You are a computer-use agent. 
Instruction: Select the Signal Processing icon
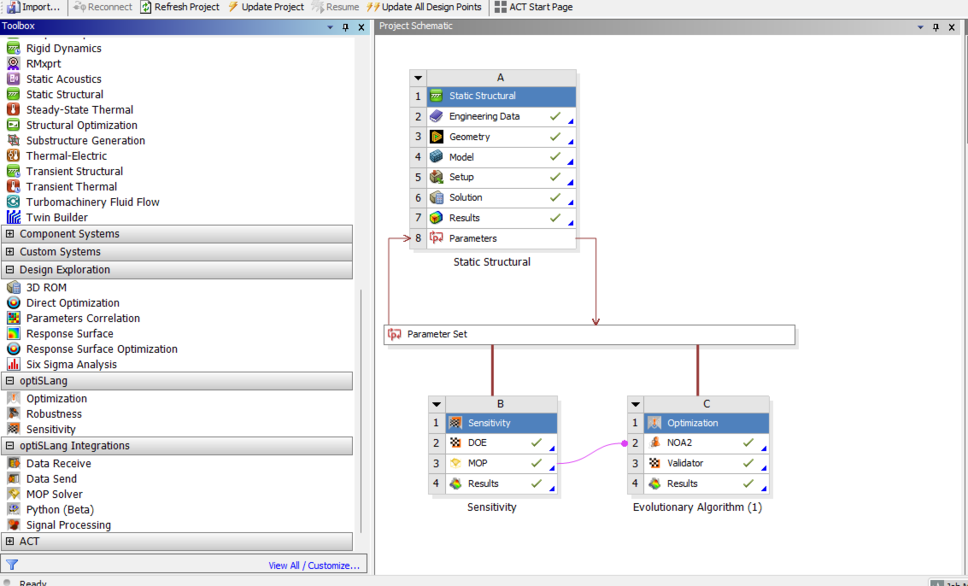[13, 525]
